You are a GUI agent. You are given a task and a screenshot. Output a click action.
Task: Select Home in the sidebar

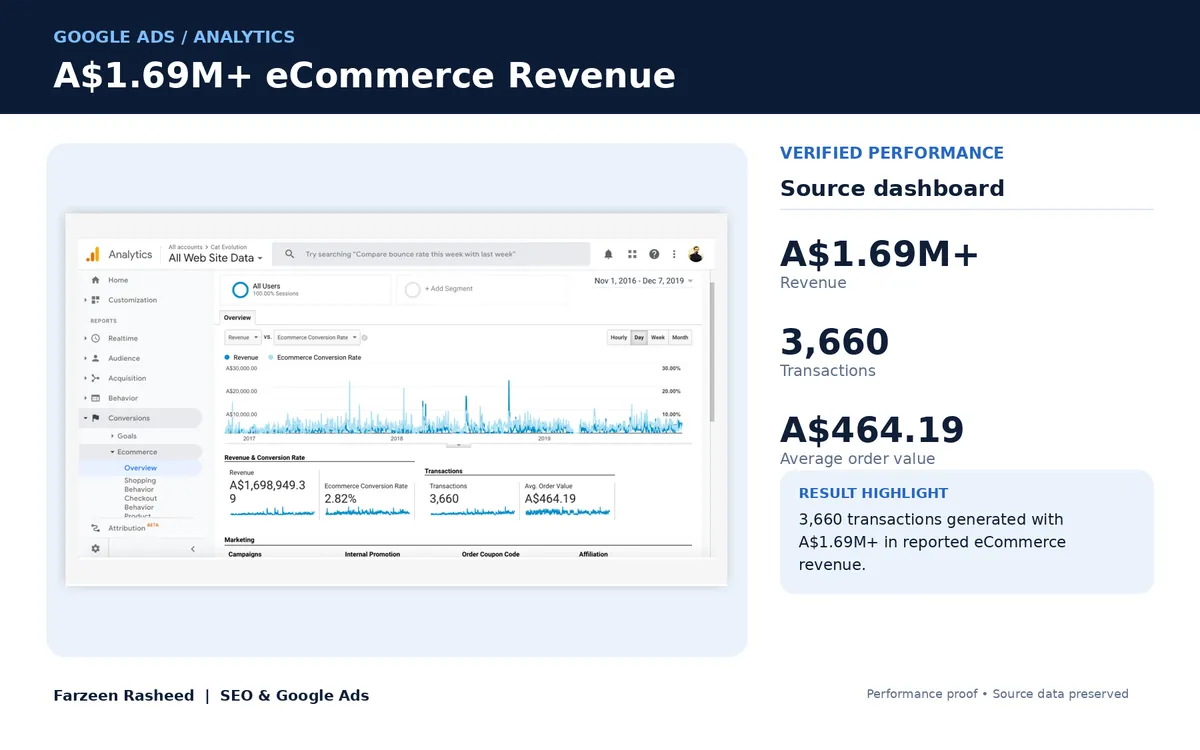pyautogui.click(x=118, y=280)
